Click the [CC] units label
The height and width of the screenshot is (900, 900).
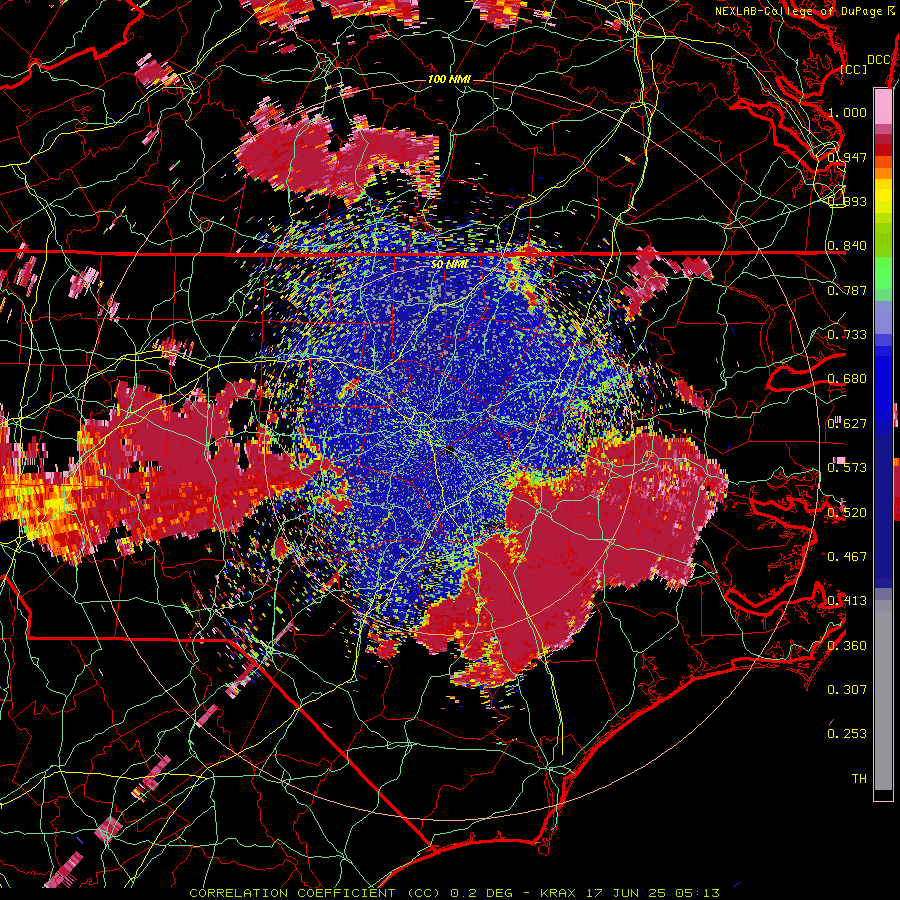pos(854,69)
